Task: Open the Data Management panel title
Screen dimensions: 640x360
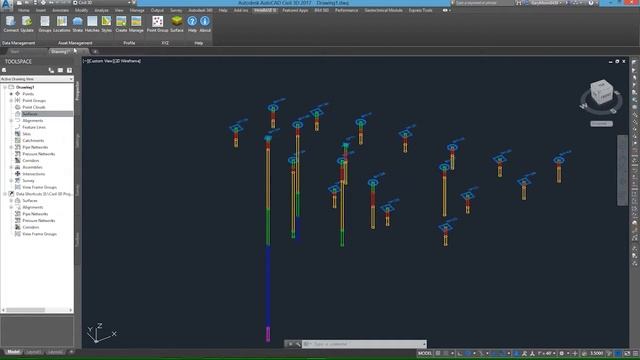Action: pyautogui.click(x=18, y=43)
